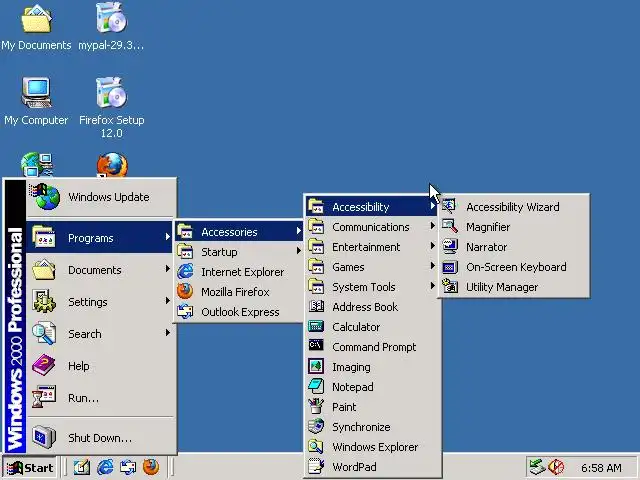Expand the Programs submenu arrow

click(x=167, y=236)
